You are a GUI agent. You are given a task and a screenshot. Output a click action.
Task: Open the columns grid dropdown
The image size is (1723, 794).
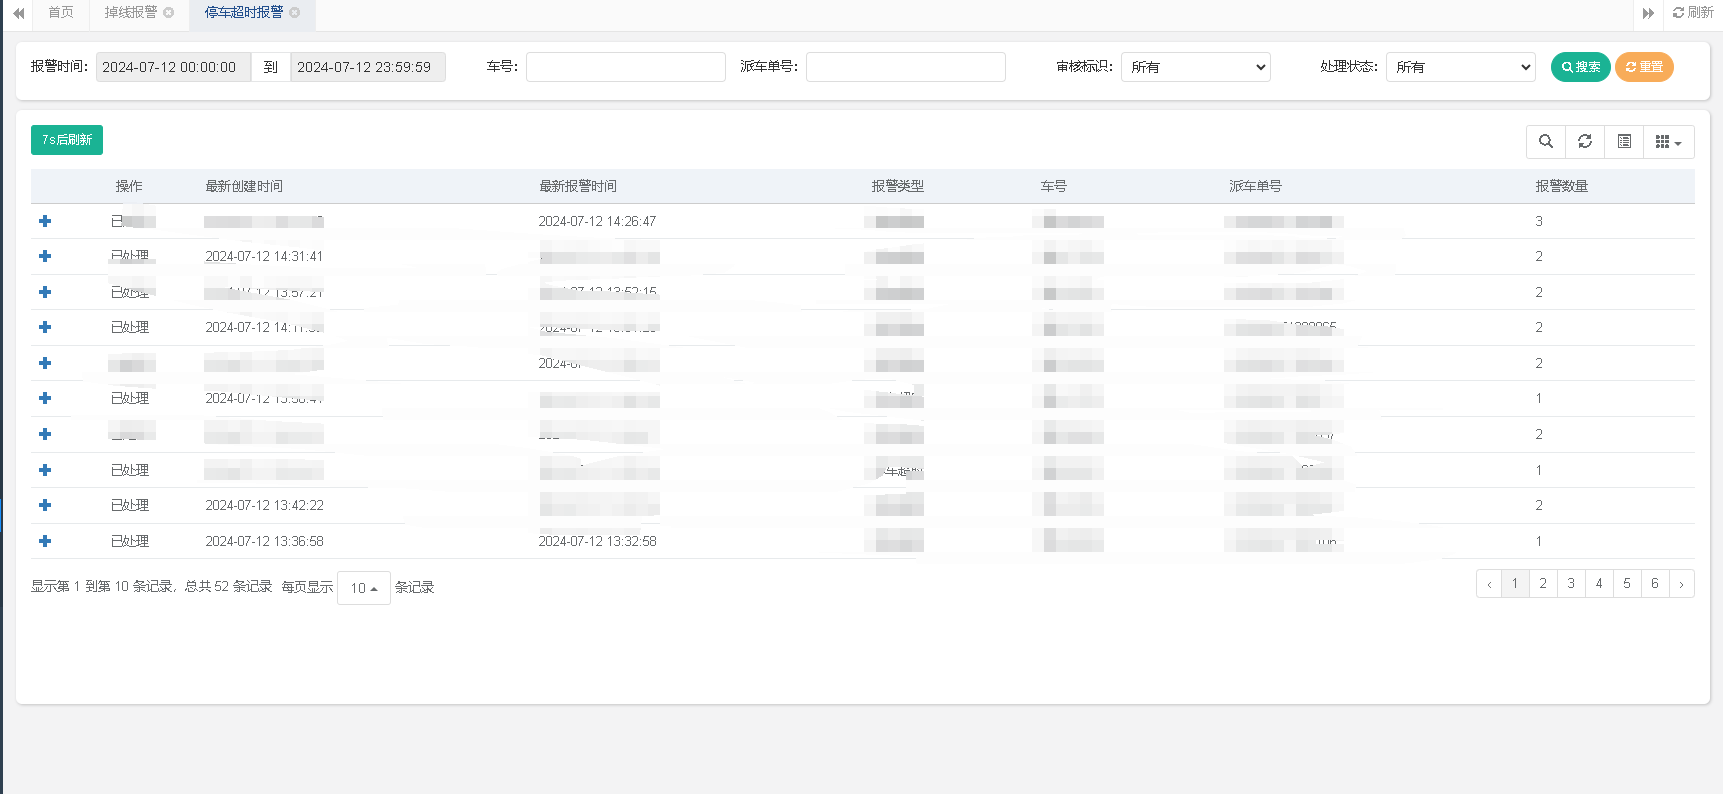(x=1668, y=142)
